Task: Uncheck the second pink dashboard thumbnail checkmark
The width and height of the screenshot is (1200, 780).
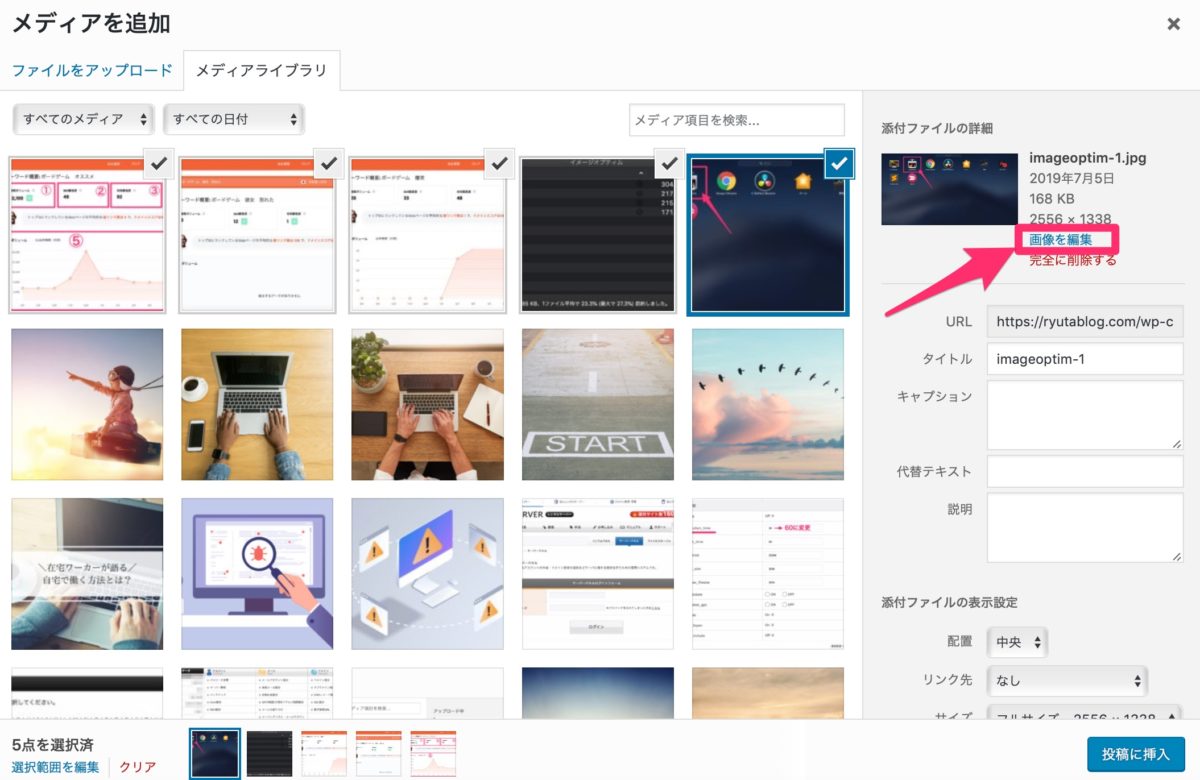Action: (330, 162)
